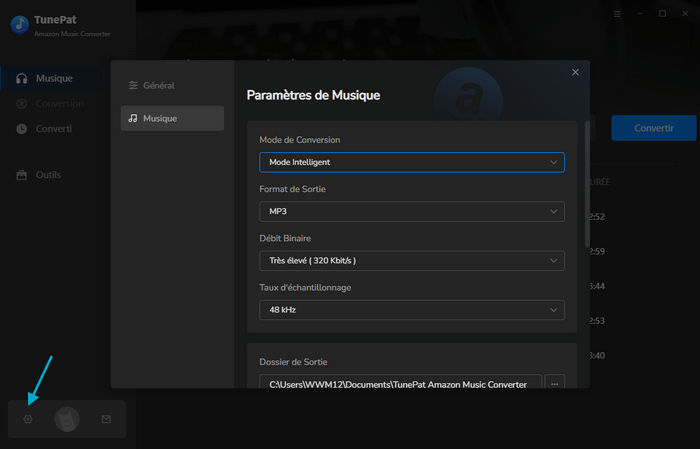This screenshot has height=449, width=700.
Task: Click the settings dialog scrollbar
Action: coord(587,184)
